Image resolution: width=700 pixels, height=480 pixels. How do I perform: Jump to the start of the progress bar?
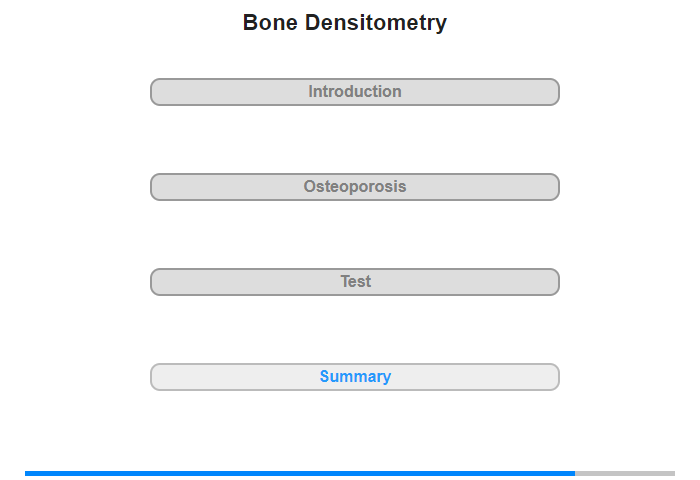pyautogui.click(x=26, y=473)
